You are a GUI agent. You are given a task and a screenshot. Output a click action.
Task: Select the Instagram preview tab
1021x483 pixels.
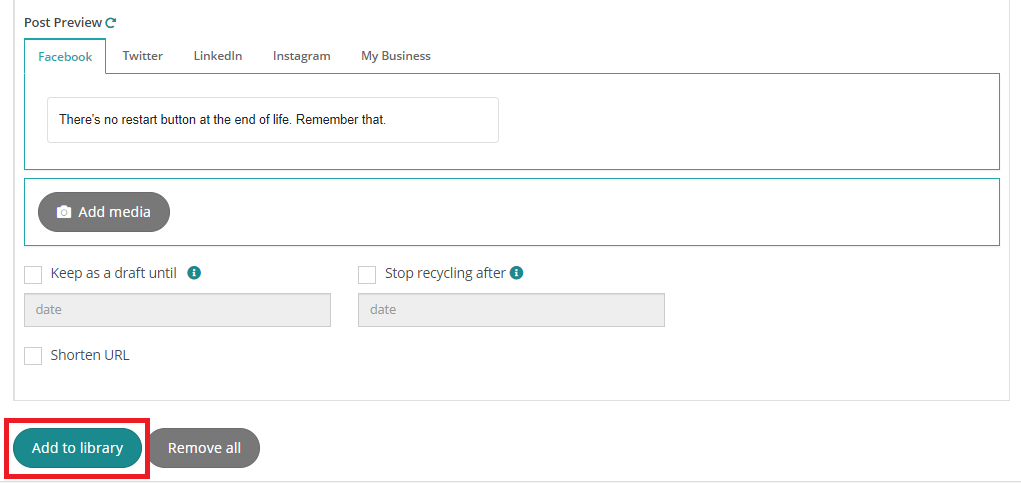pos(301,56)
